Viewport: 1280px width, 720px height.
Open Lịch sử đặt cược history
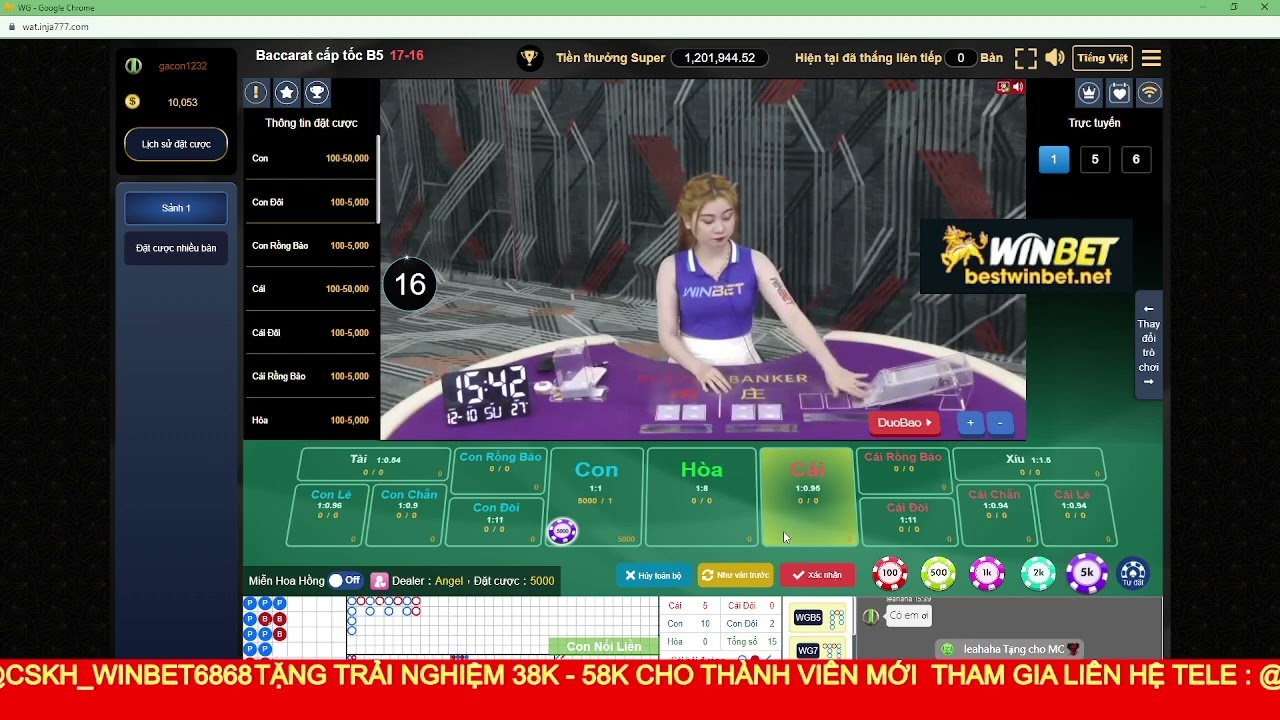click(x=176, y=144)
